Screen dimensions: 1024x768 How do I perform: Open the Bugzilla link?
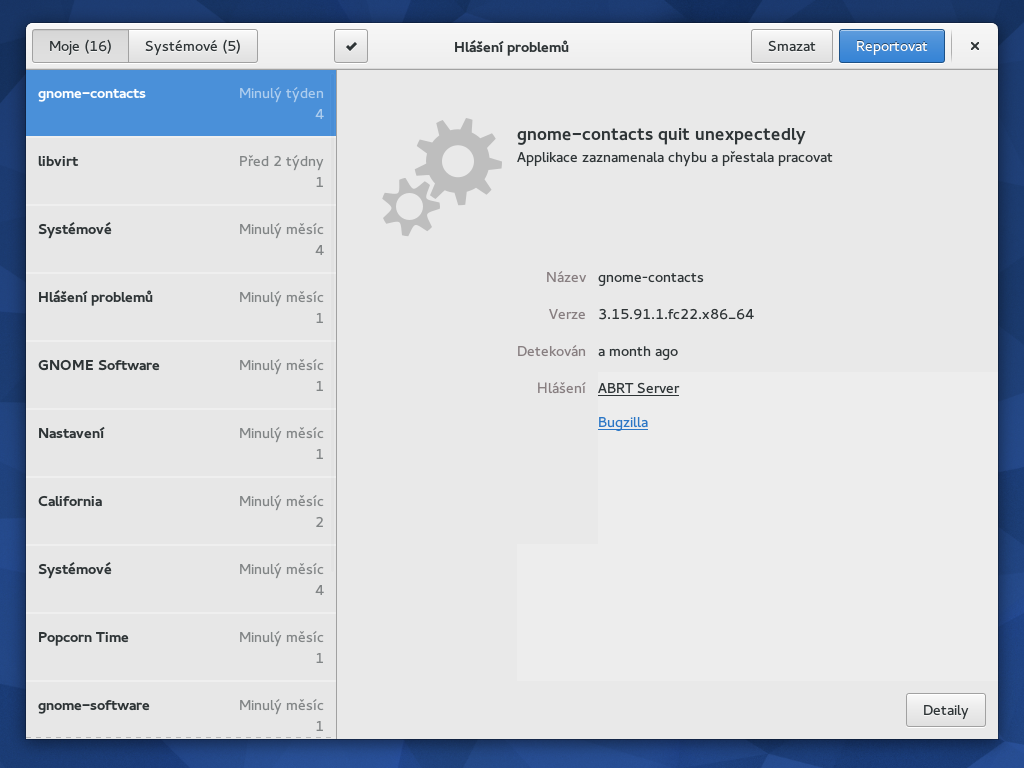[623, 422]
